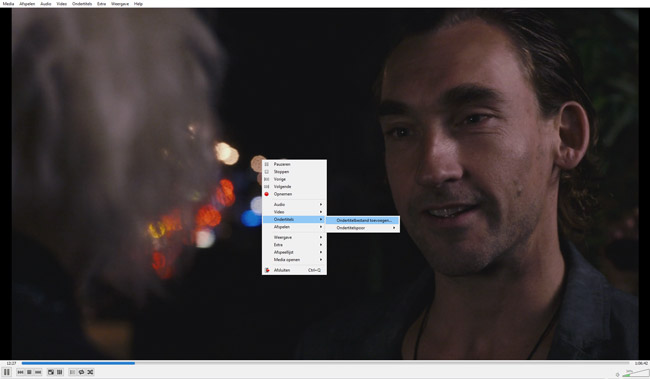Expand Afspelen submenu in context menu
Viewport: 650px width, 379px height.
point(294,227)
